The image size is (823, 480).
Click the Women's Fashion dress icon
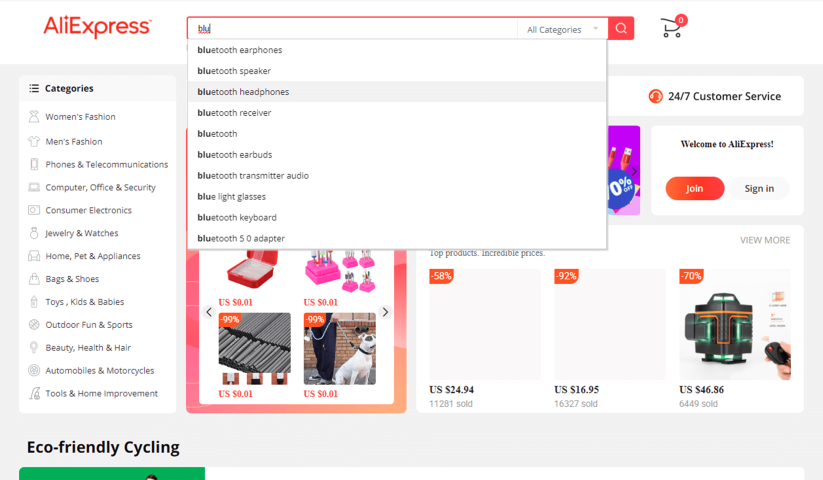34,116
